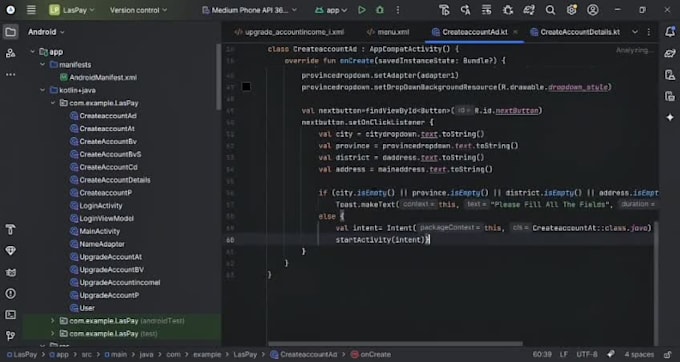Screen dimensions: 680x362
Task: Select LoginActivity in project tree
Action: tap(96, 205)
